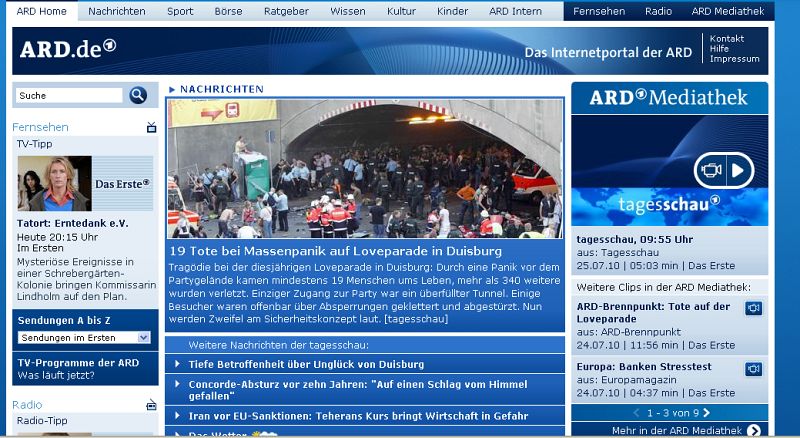This screenshot has height=438, width=800.
Task: Click video camera icon for Banken Stresstest clip
Action: (753, 369)
